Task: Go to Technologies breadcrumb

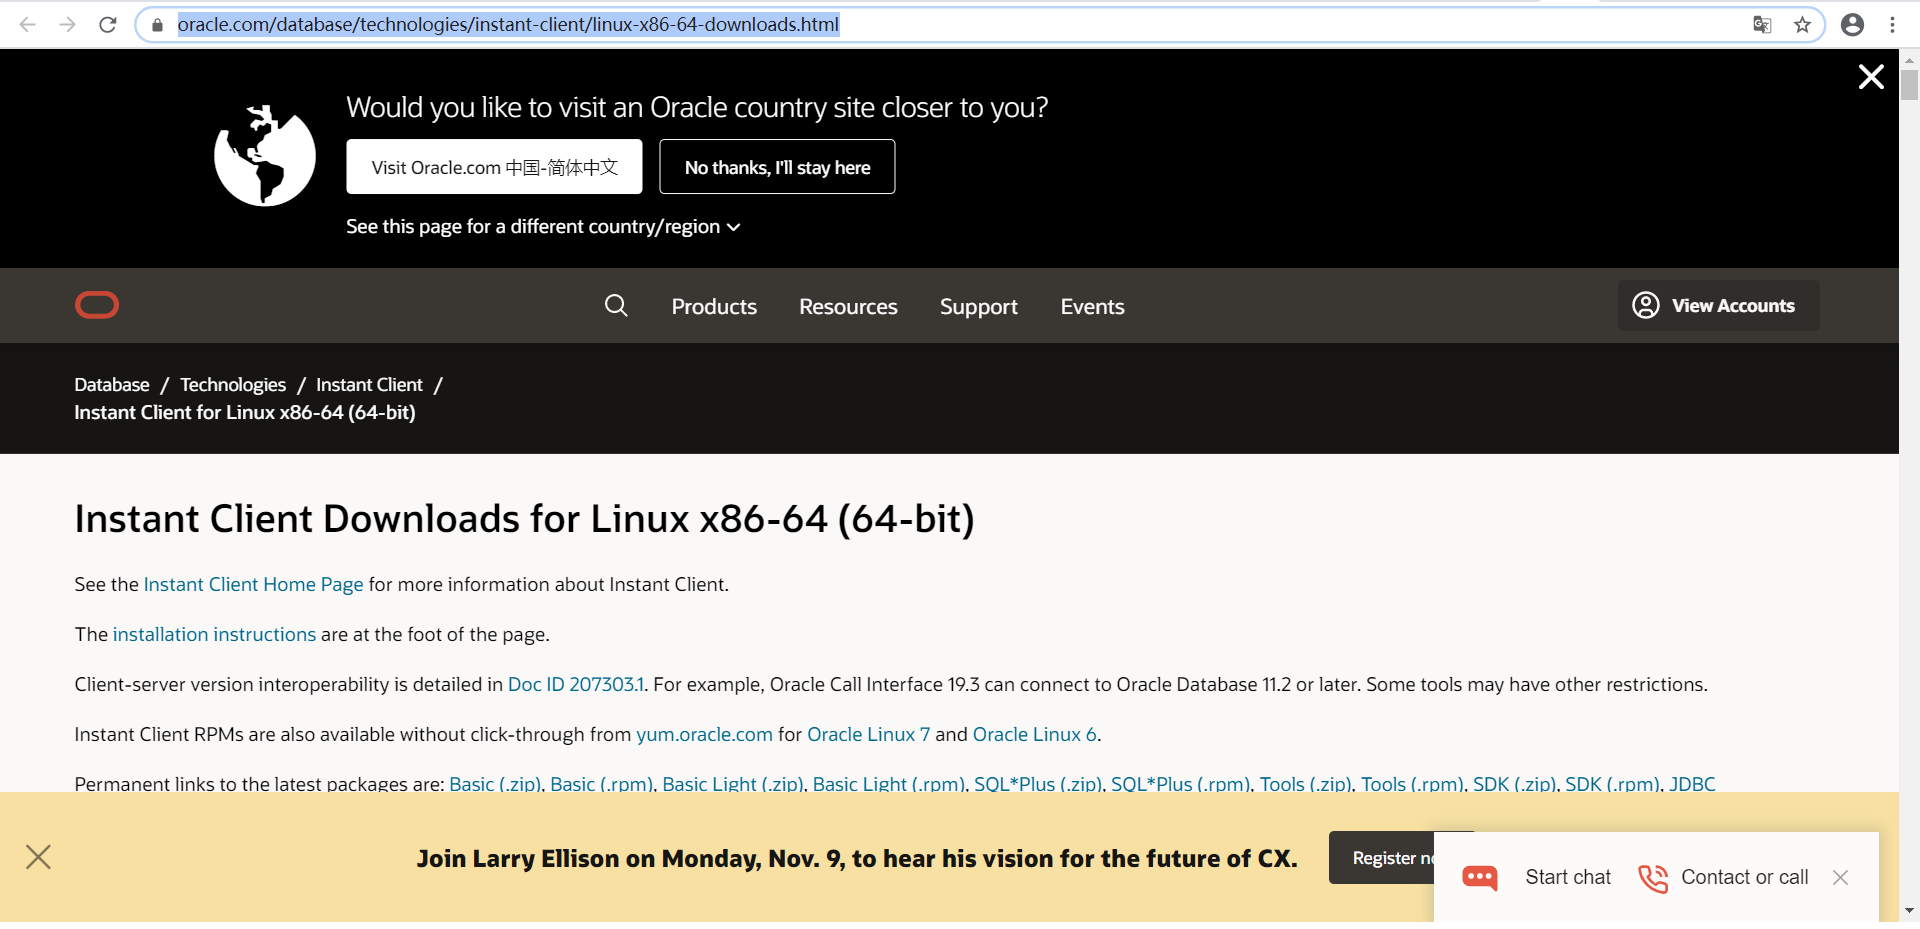Action: click(x=233, y=385)
